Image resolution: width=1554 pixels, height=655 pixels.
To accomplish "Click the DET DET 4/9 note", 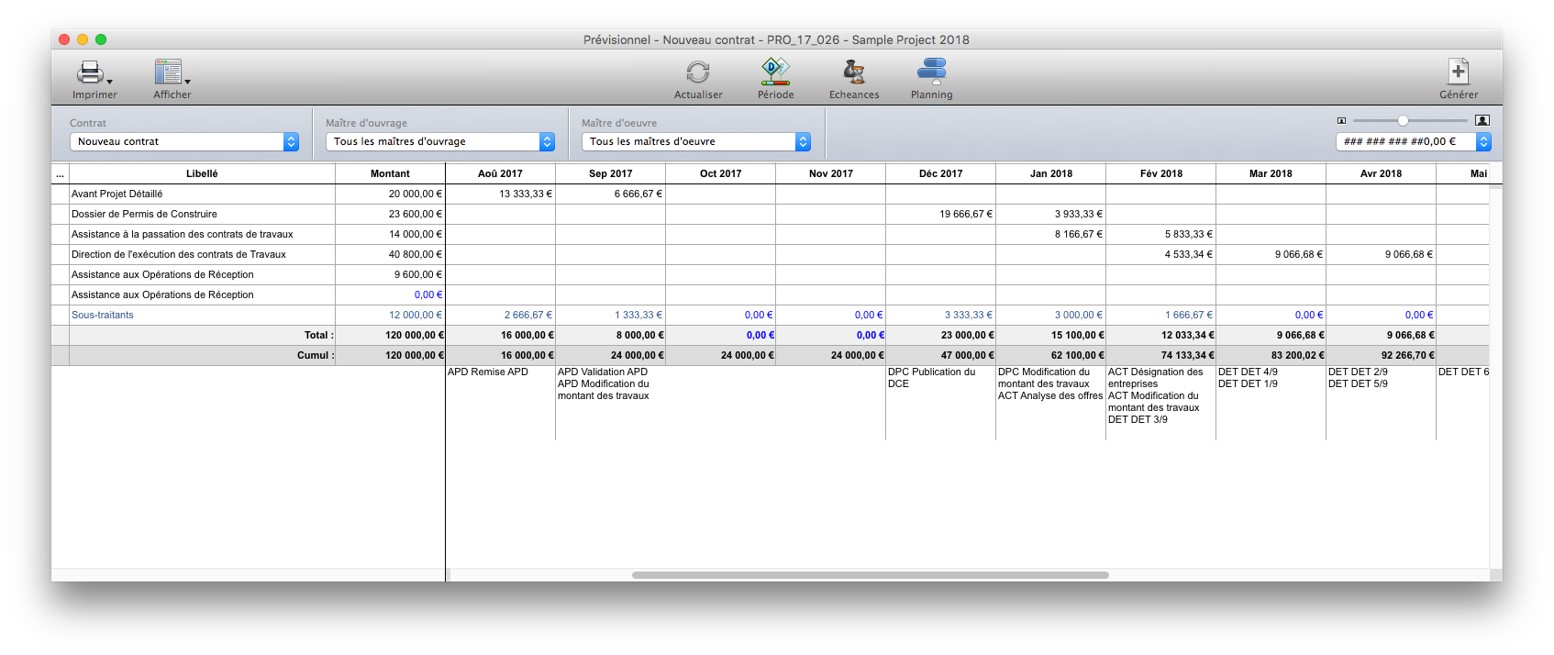I will 1247,372.
